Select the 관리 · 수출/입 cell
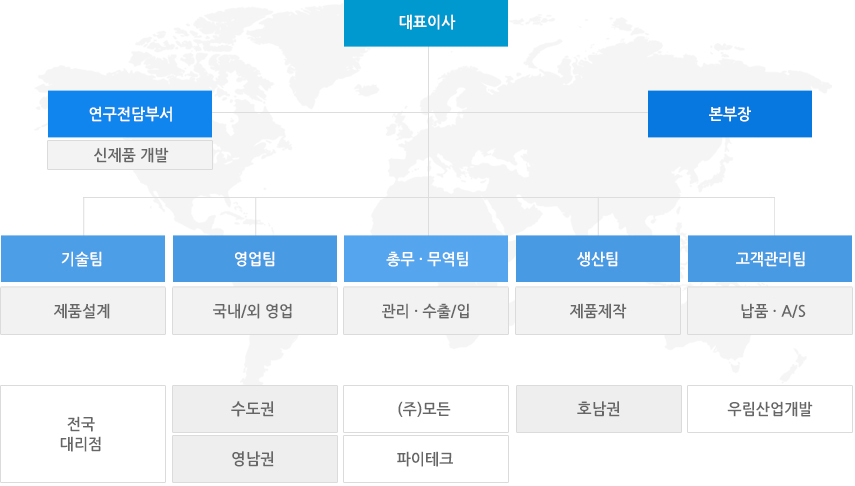This screenshot has width=855, height=486. point(426,311)
